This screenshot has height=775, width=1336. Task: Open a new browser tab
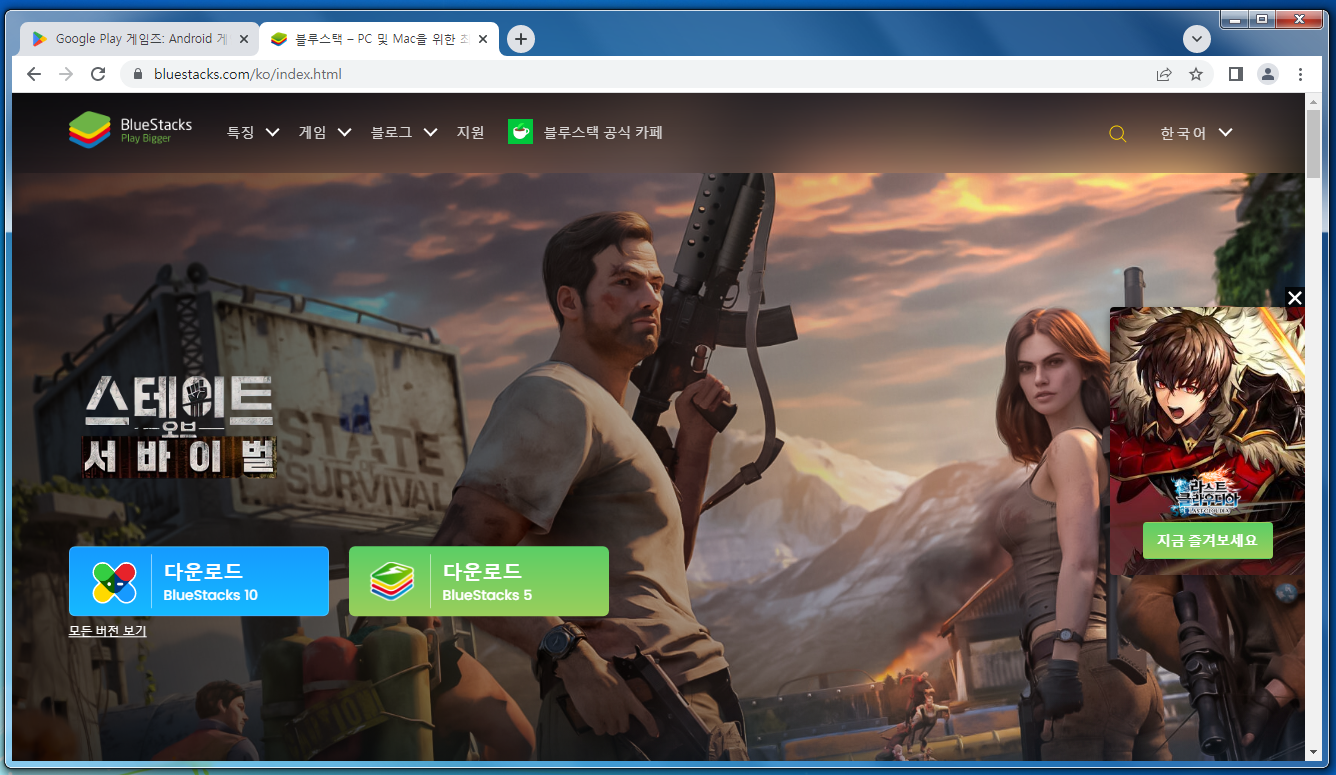(521, 39)
